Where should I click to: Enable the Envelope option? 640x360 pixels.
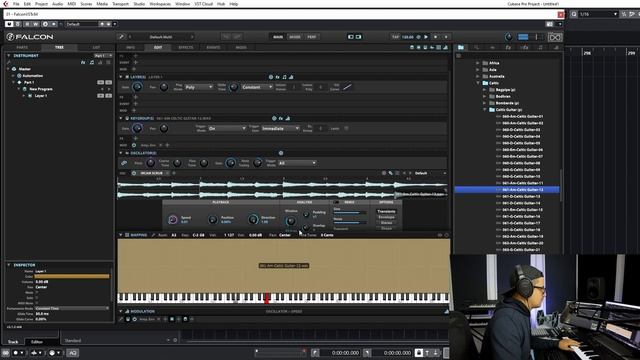386,217
